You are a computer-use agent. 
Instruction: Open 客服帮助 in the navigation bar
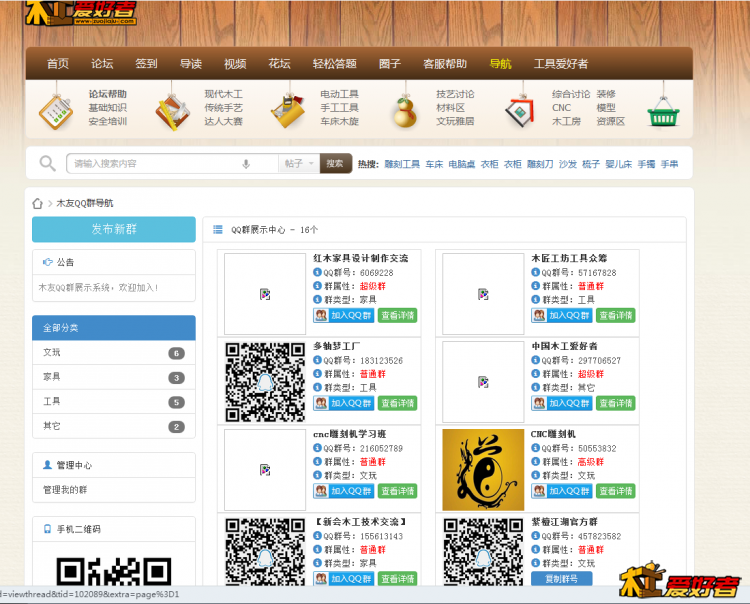445,64
